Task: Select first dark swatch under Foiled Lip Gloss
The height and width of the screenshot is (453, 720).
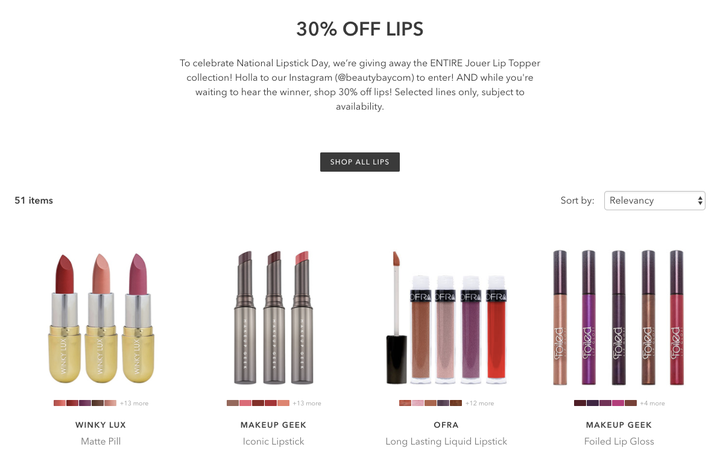Action: (x=580, y=403)
